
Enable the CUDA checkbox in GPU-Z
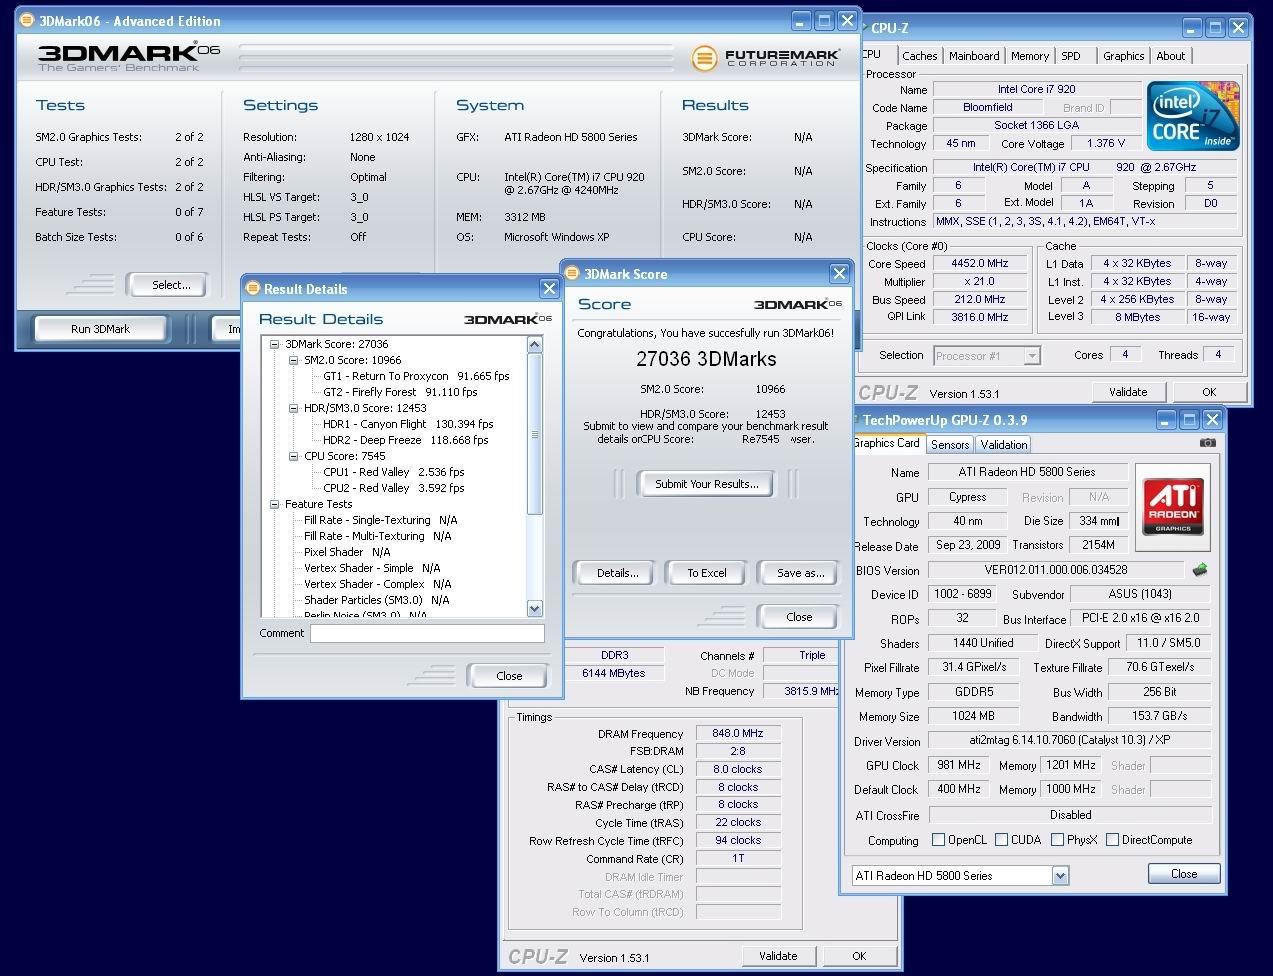coord(1001,840)
